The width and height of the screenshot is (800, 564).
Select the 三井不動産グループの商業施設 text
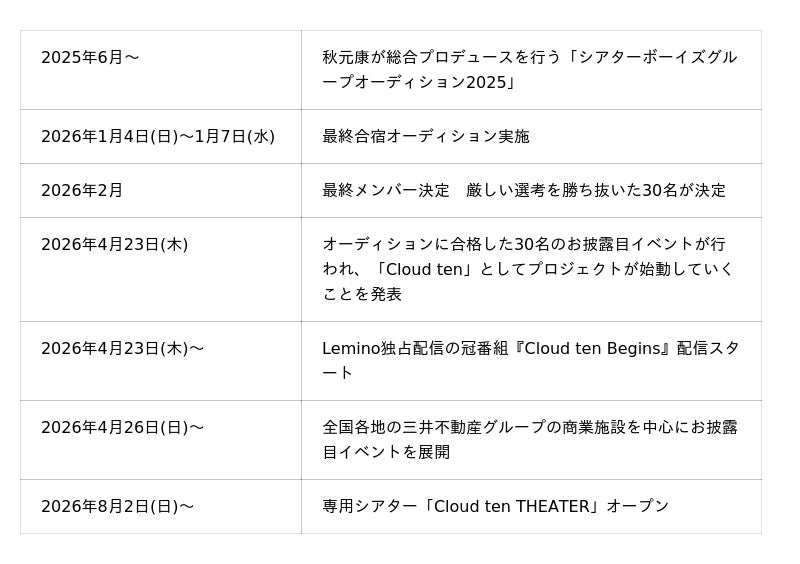coord(530,427)
